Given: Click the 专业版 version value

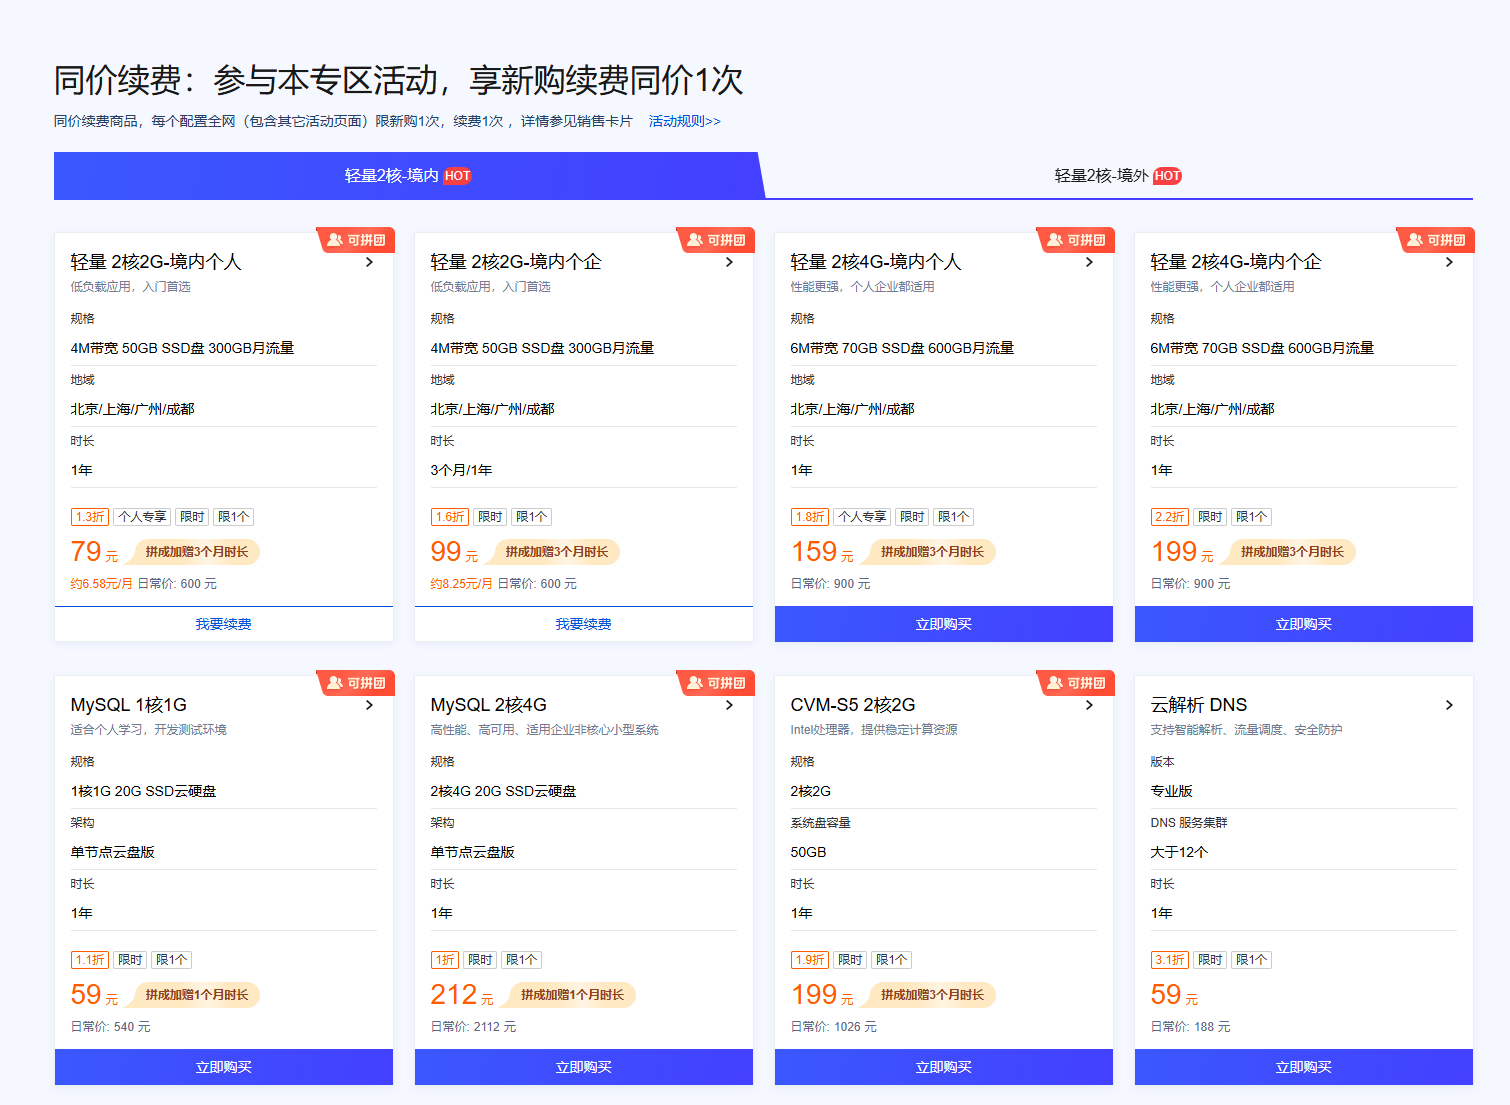Looking at the screenshot, I should 1171,791.
